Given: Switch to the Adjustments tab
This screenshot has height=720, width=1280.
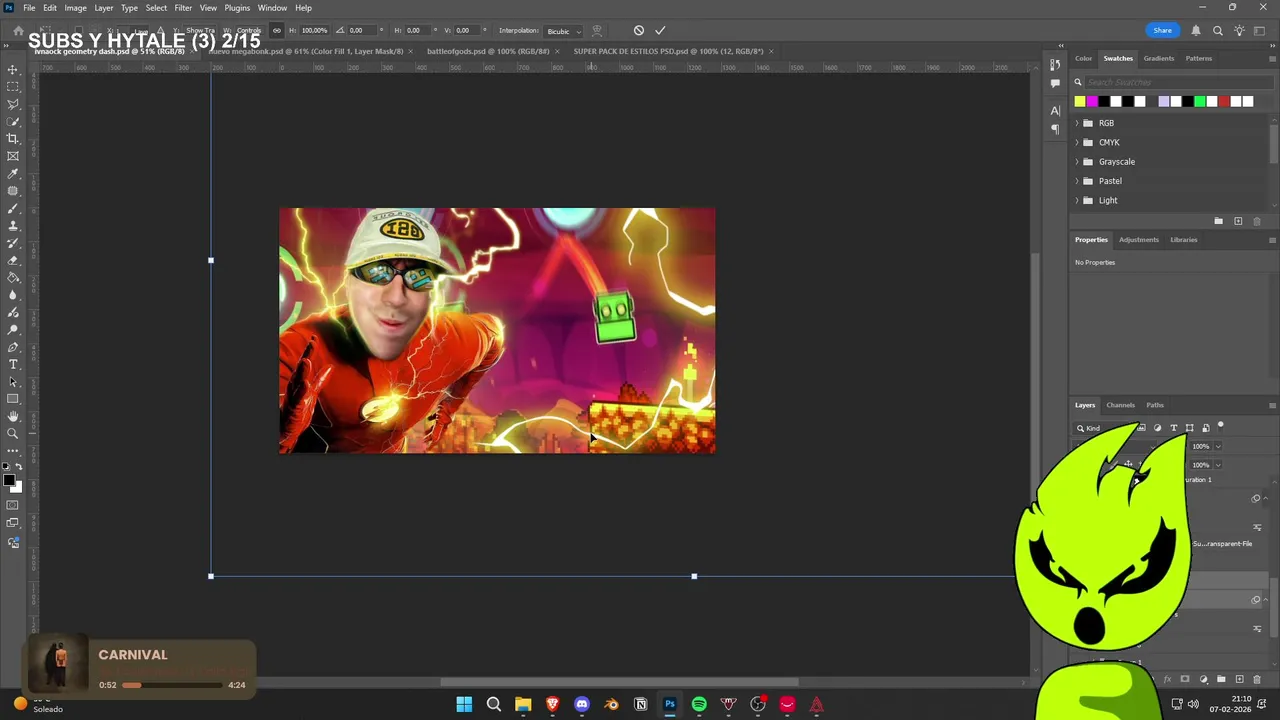Looking at the screenshot, I should point(1139,240).
